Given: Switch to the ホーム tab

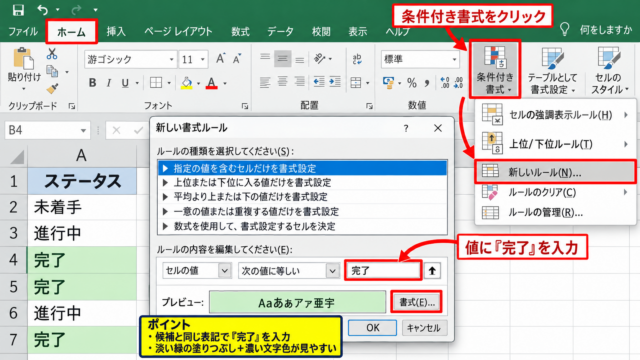Looking at the screenshot, I should pos(71,31).
